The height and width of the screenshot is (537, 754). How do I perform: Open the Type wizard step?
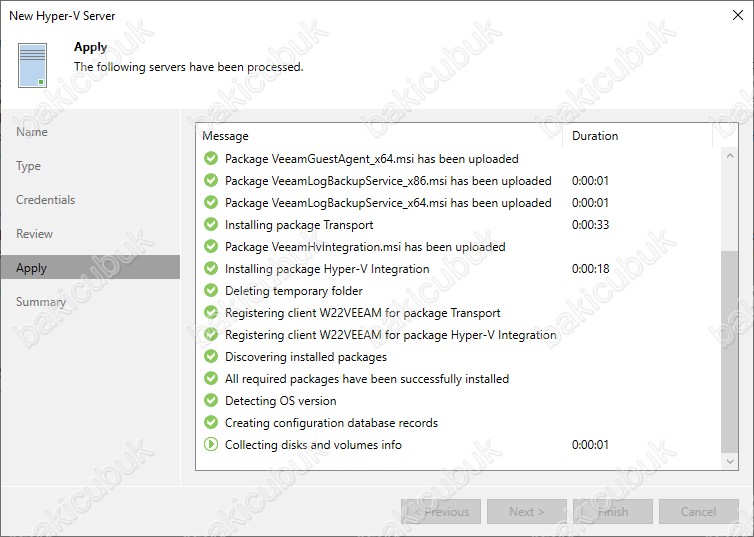pos(90,166)
